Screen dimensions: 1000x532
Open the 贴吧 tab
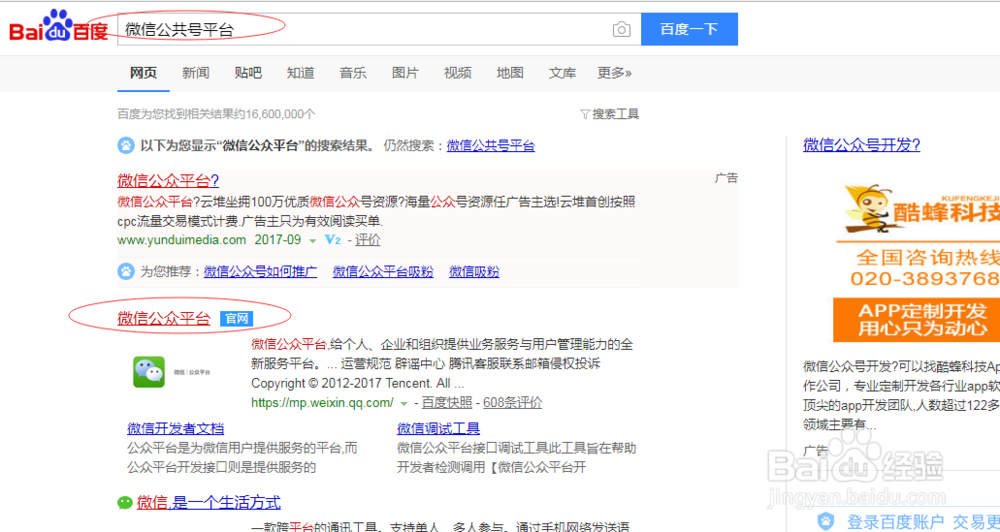[x=248, y=73]
